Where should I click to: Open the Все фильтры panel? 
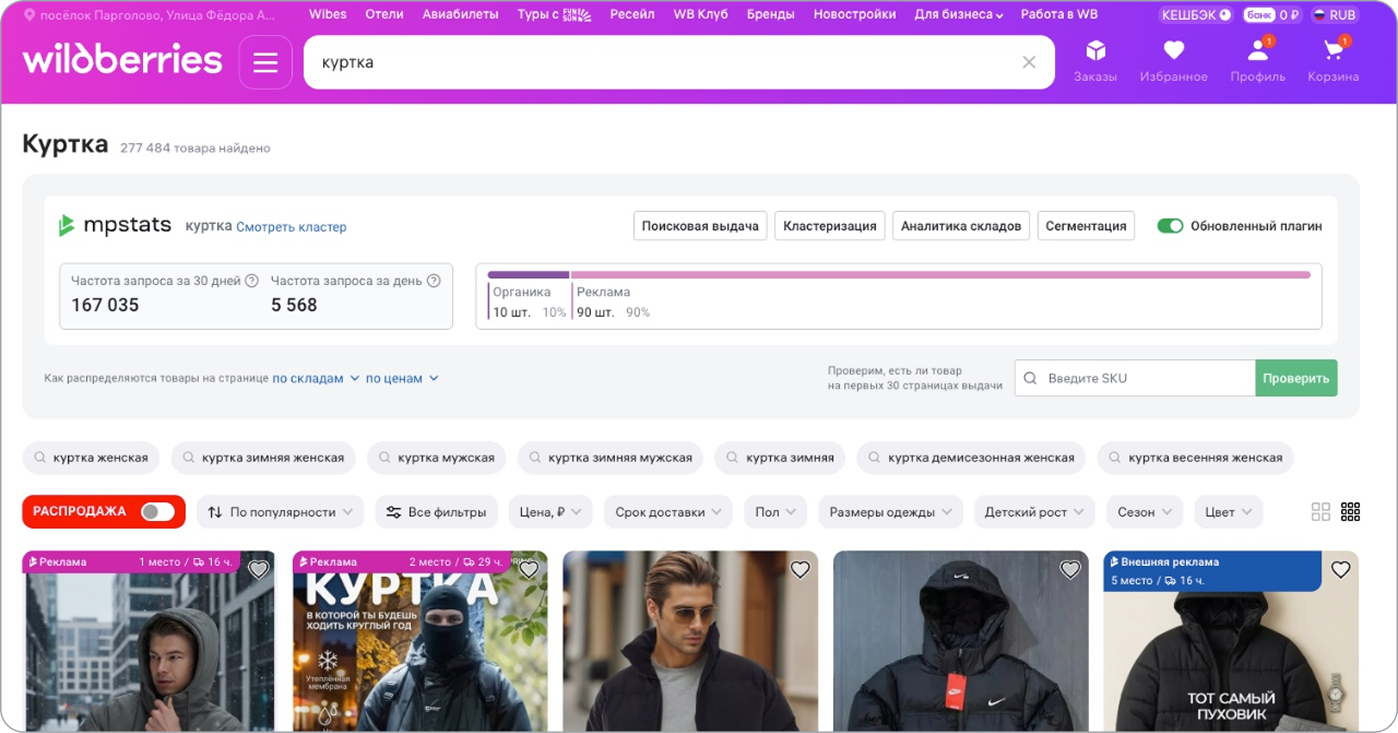(x=436, y=512)
